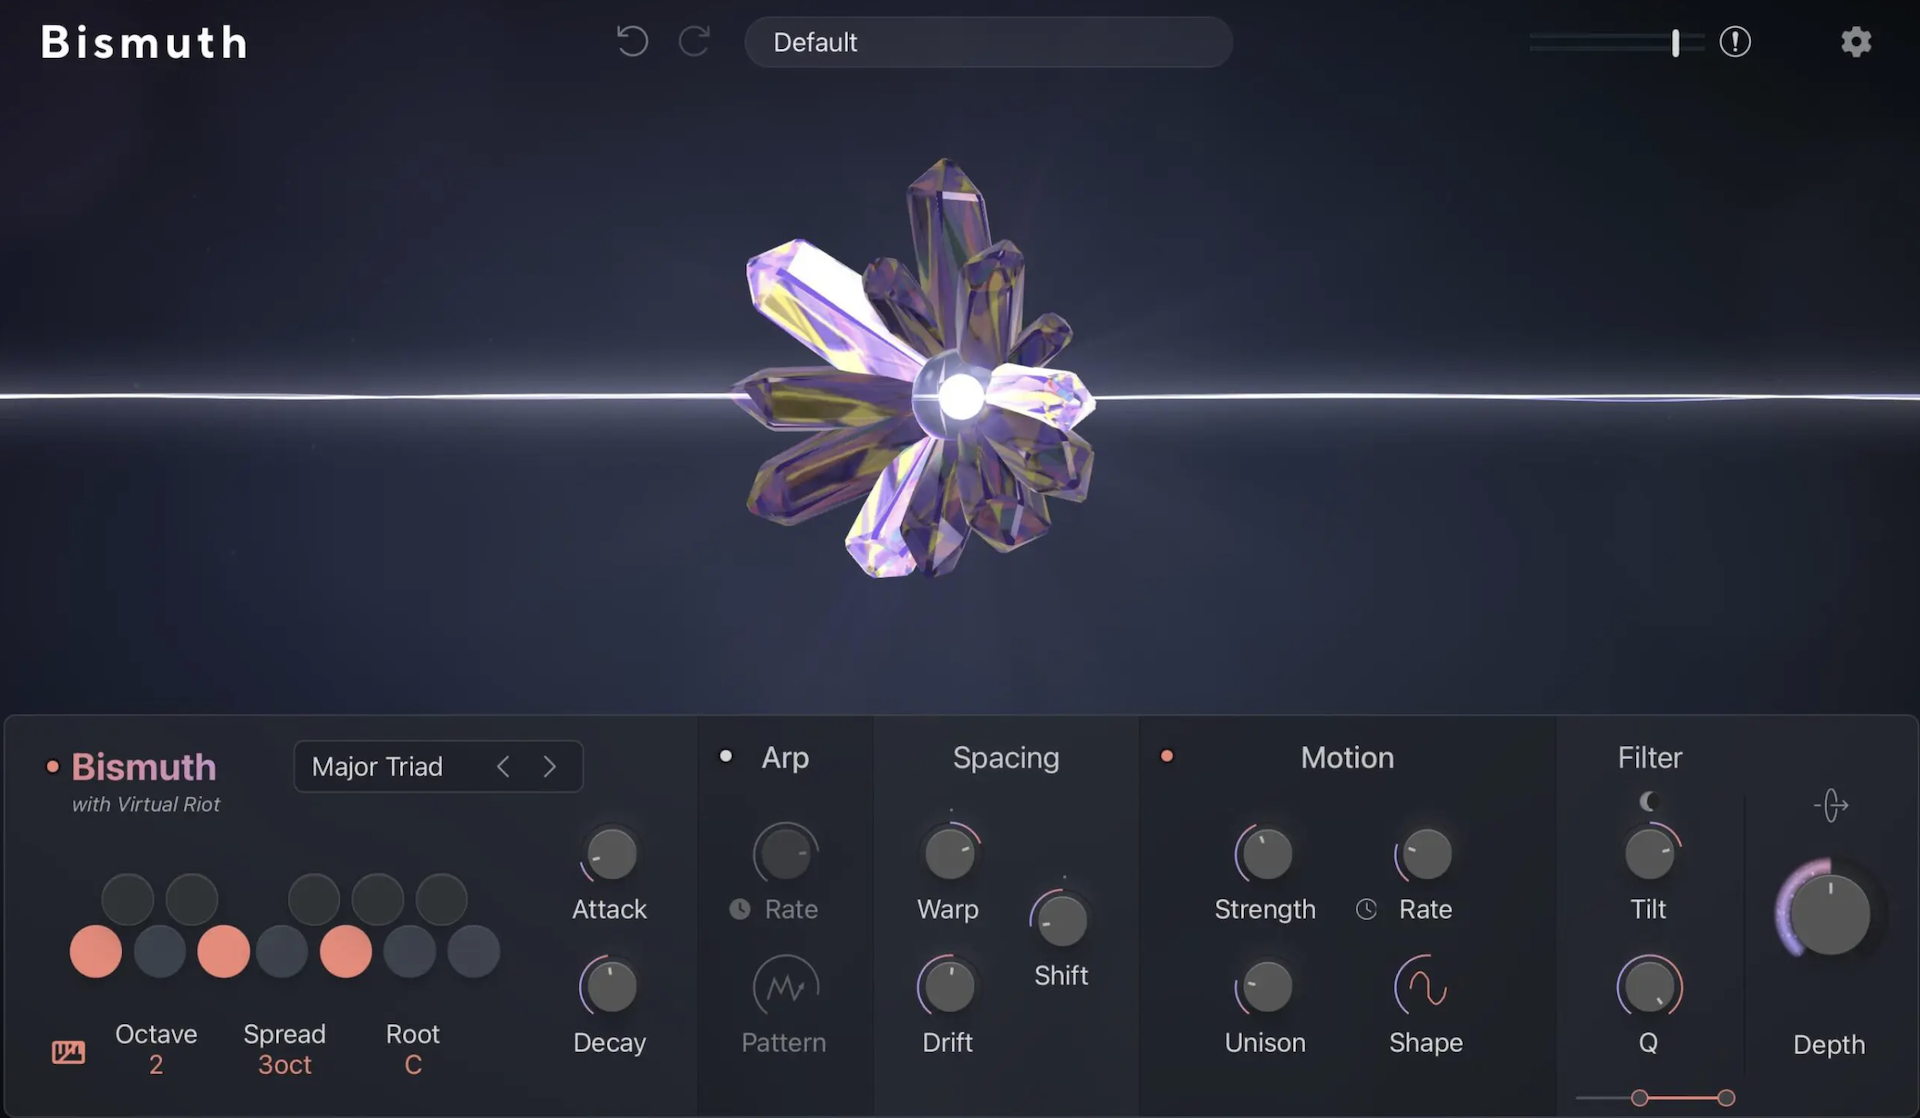The width and height of the screenshot is (1920, 1118).
Task: Open the Root value C
Action: 413,1065
